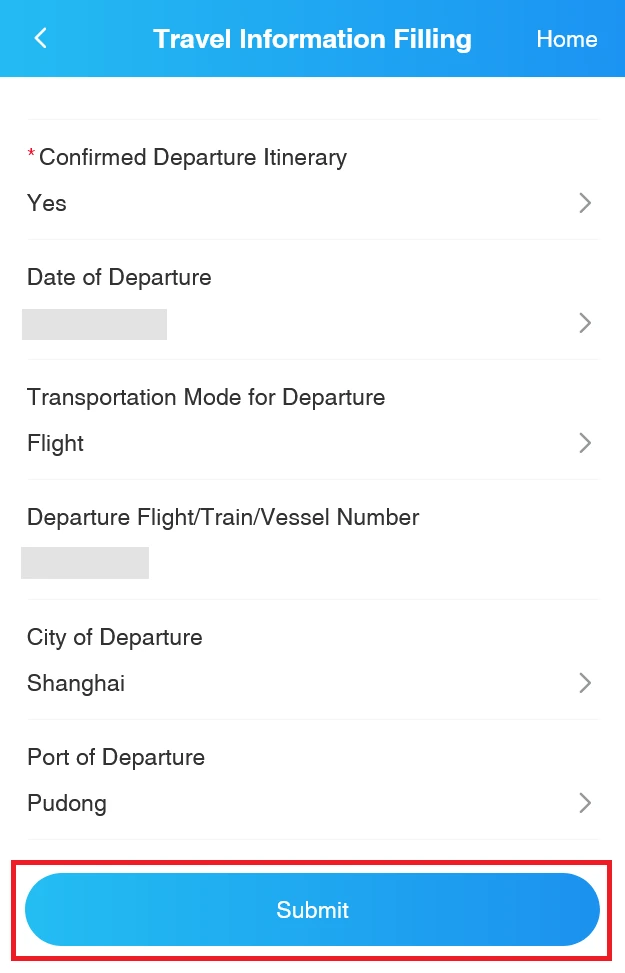Edit the Departure Flight/Train/Vessel Number field

86,563
